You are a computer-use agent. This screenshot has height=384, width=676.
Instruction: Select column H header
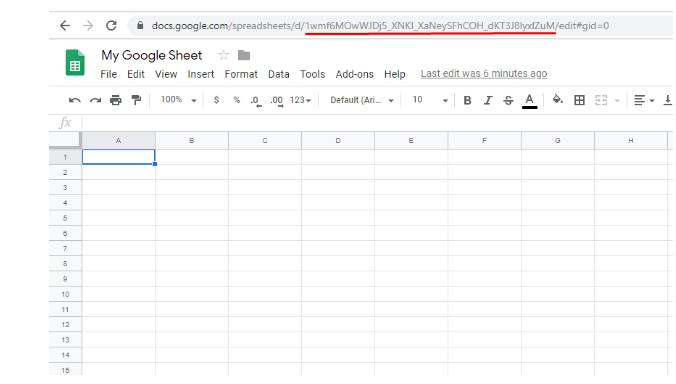tap(631, 141)
